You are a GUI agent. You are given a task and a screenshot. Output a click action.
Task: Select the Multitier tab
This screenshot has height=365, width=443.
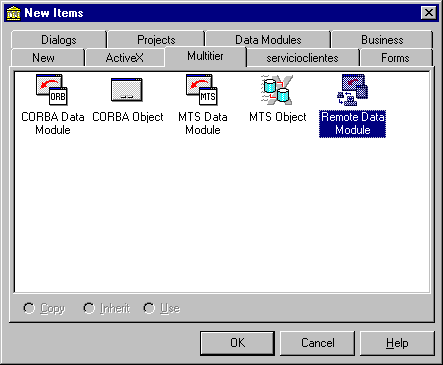205,56
